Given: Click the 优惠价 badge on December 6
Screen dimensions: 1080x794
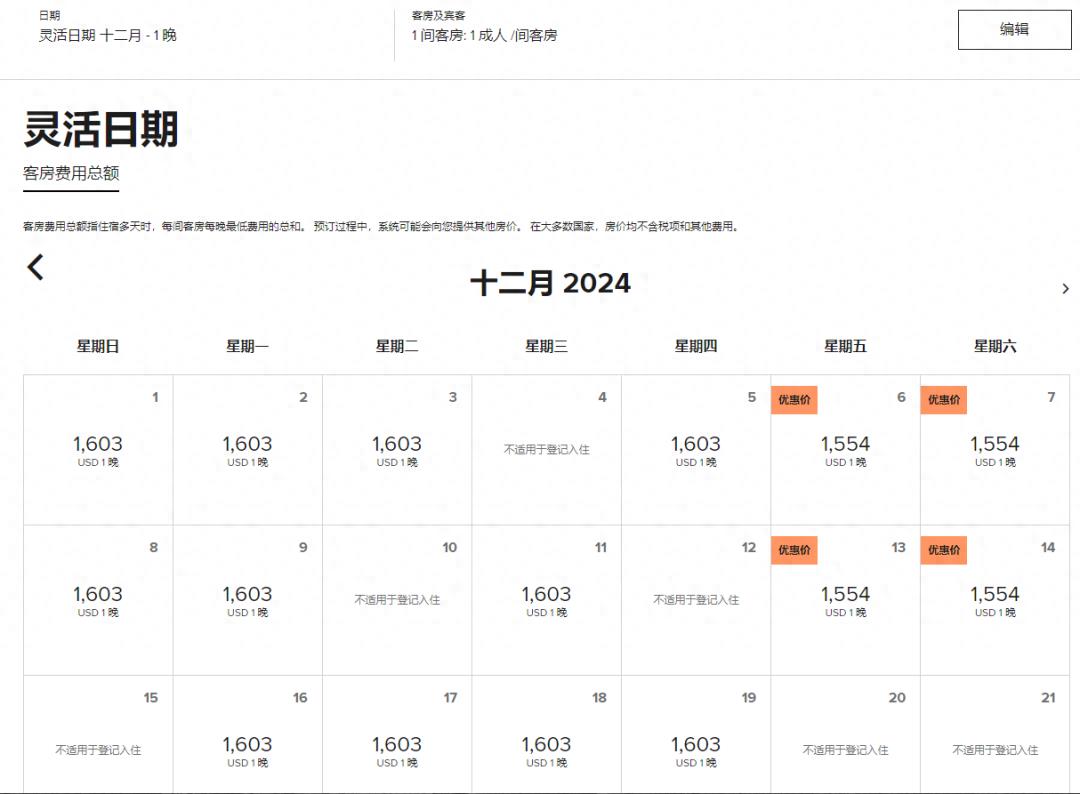Looking at the screenshot, I should (794, 400).
